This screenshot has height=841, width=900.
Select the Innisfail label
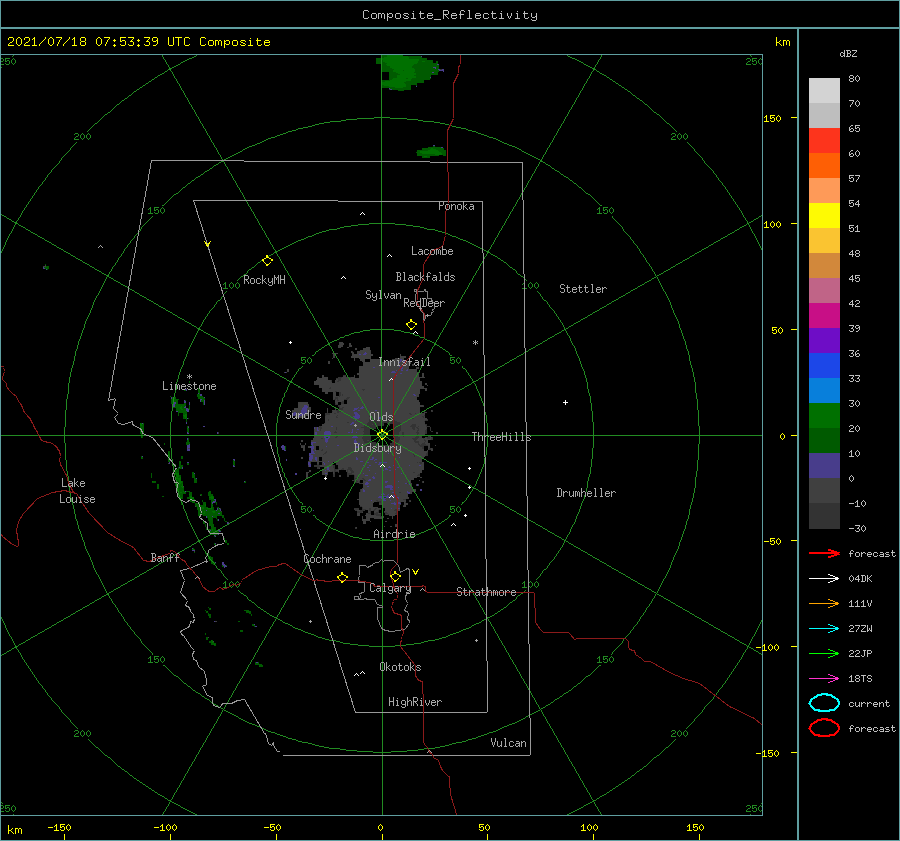(x=404, y=362)
